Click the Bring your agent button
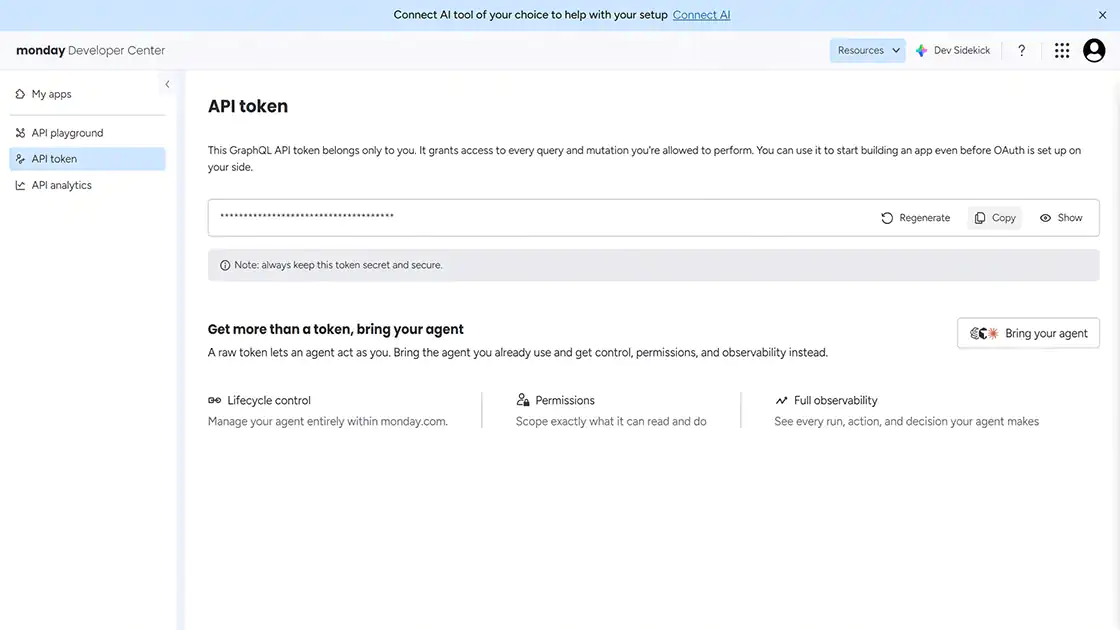 coord(1028,333)
